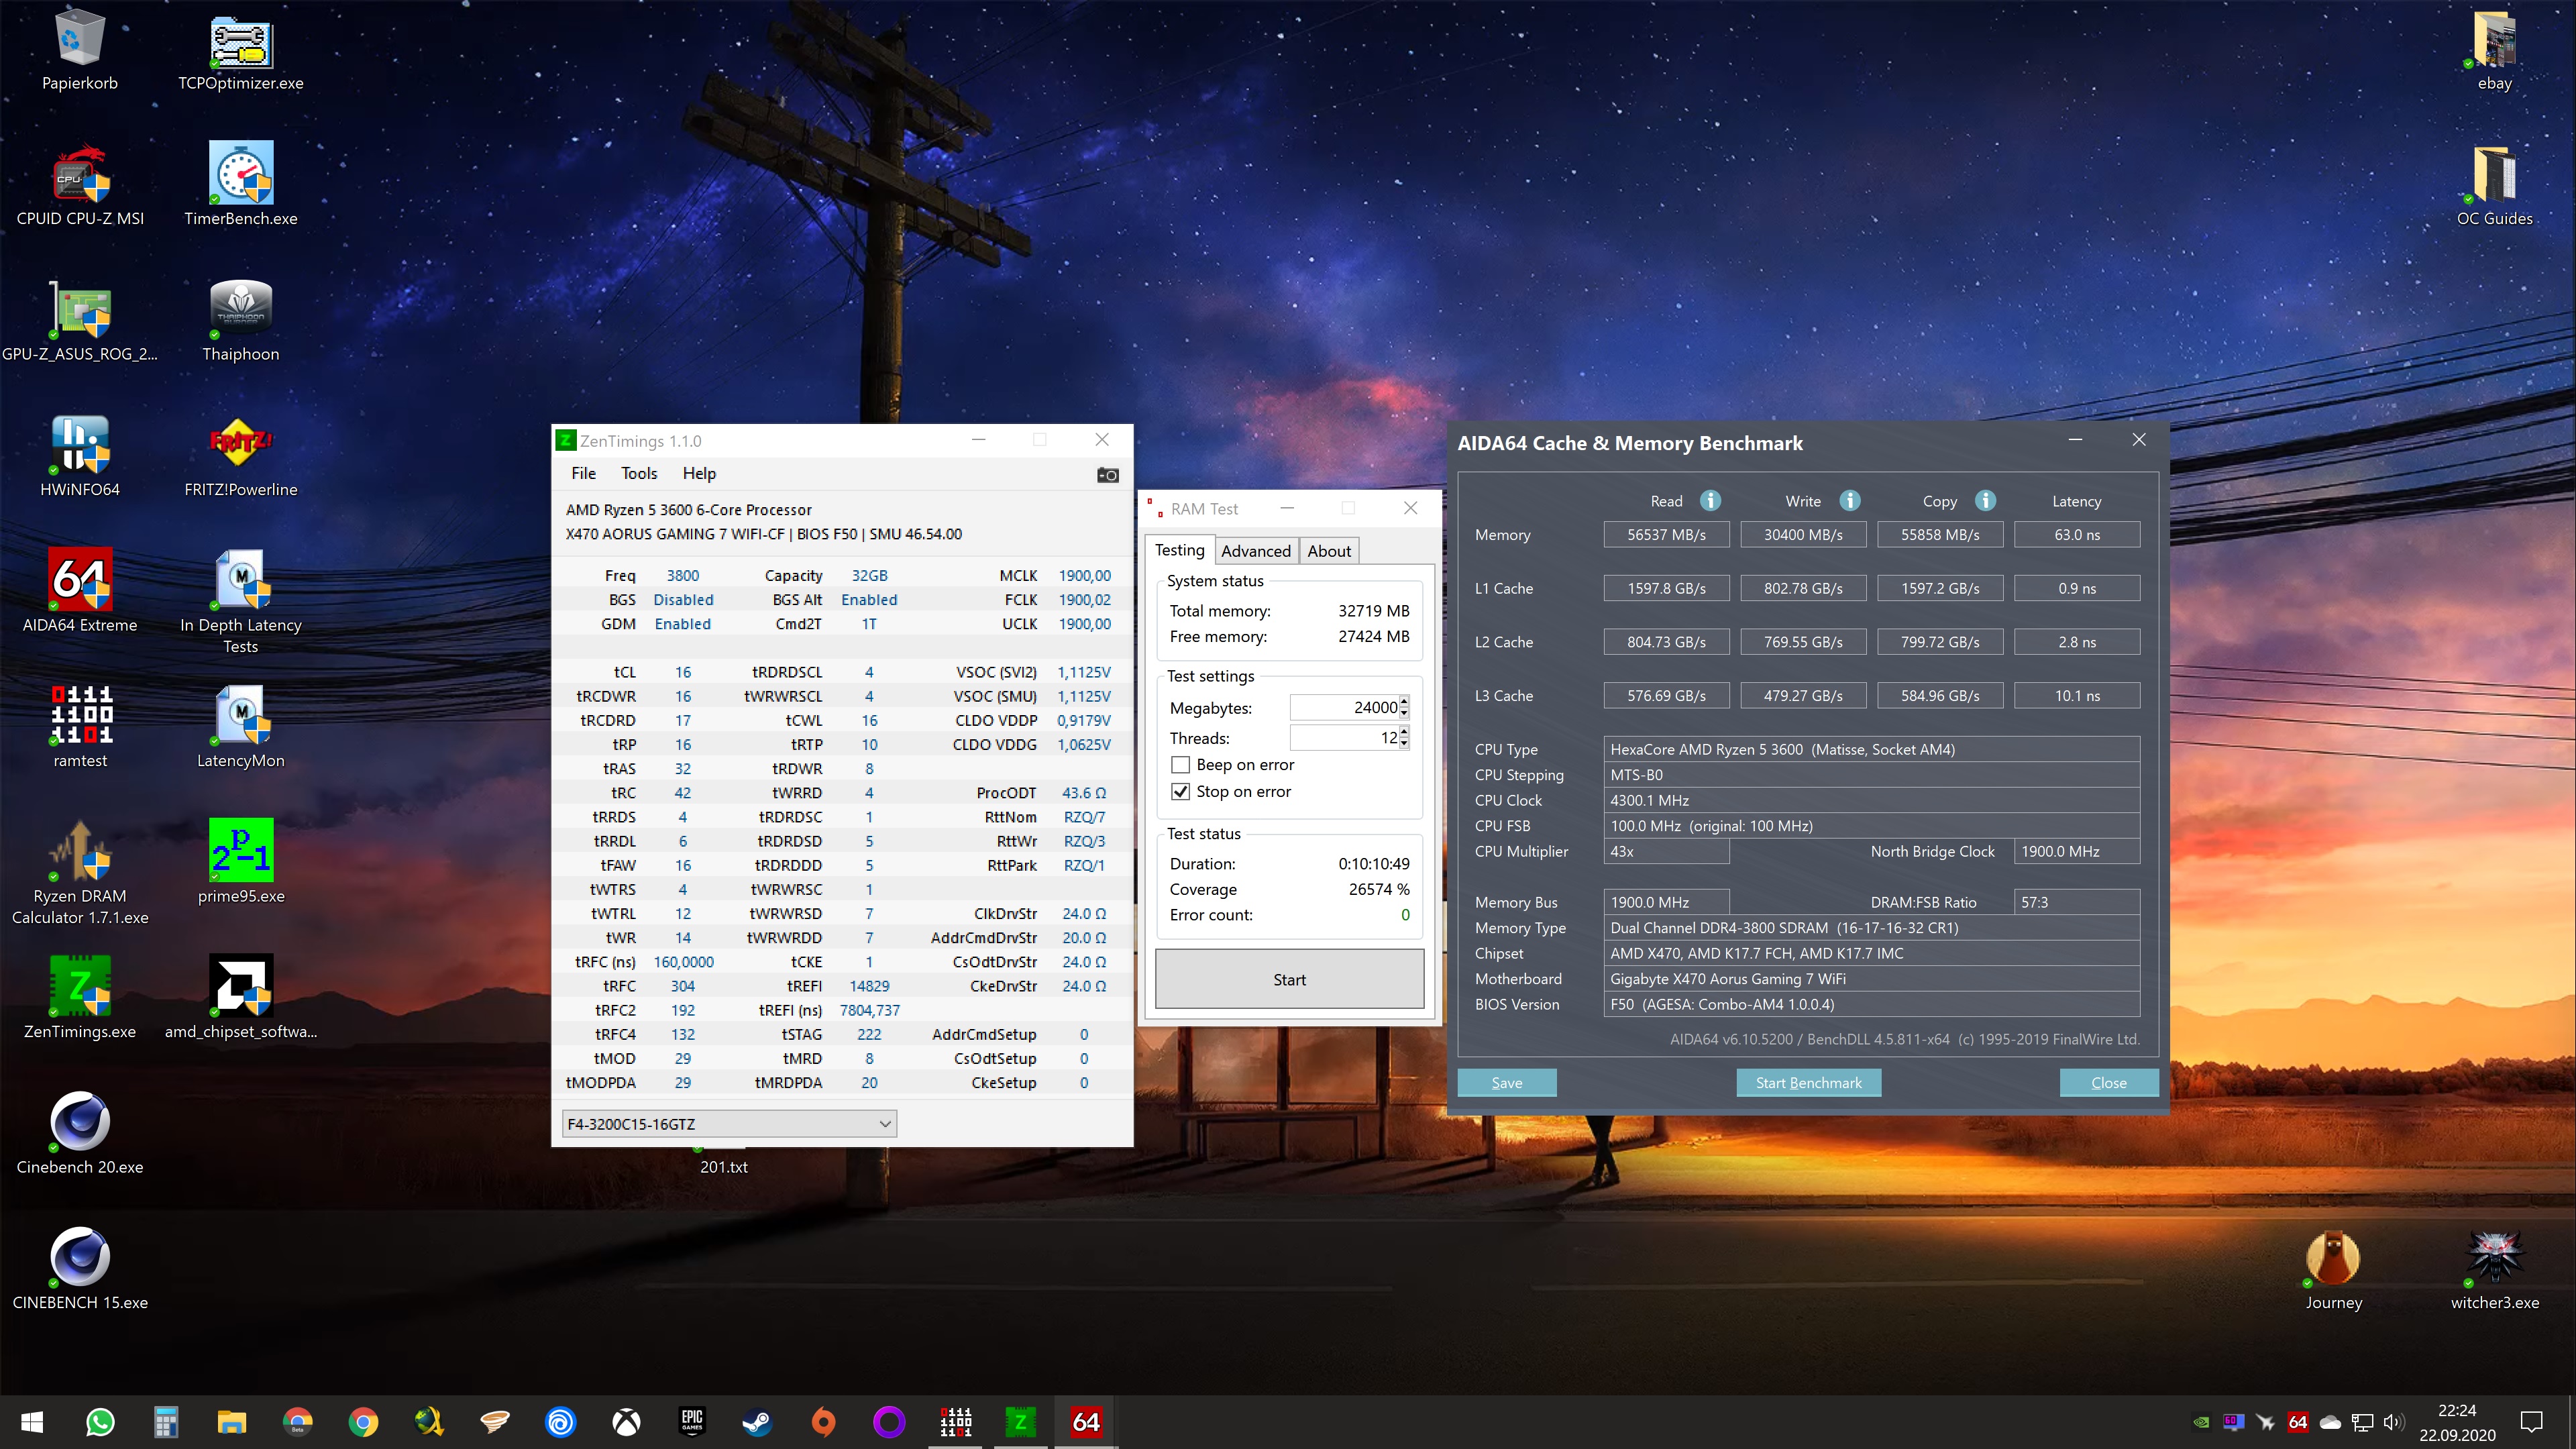This screenshot has width=2576, height=1449.
Task: Select the witcher3.exe desktop icon
Action: tap(2494, 1269)
